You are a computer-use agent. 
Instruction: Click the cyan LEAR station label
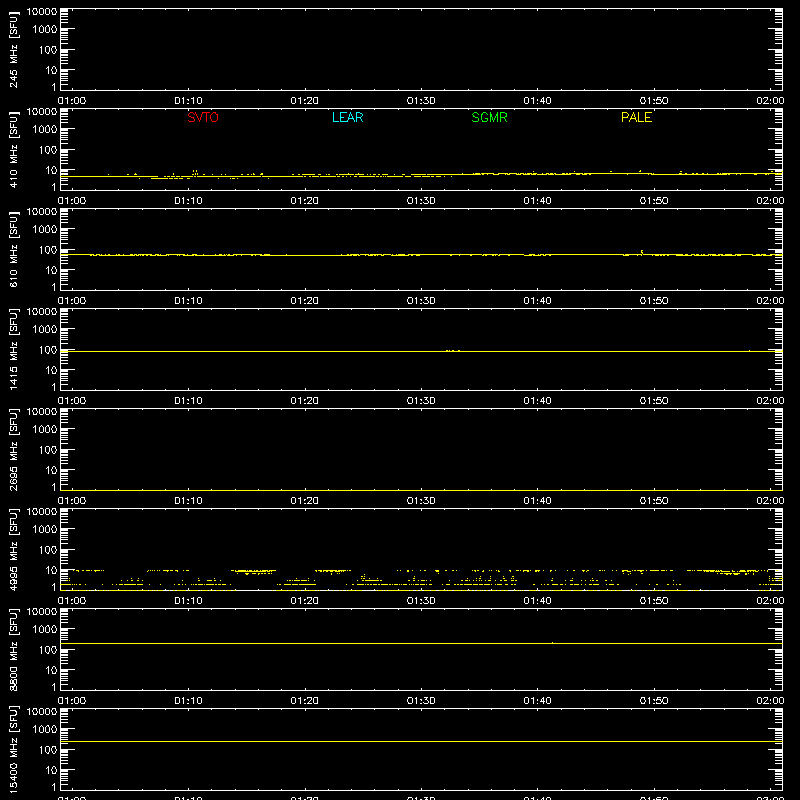347,117
